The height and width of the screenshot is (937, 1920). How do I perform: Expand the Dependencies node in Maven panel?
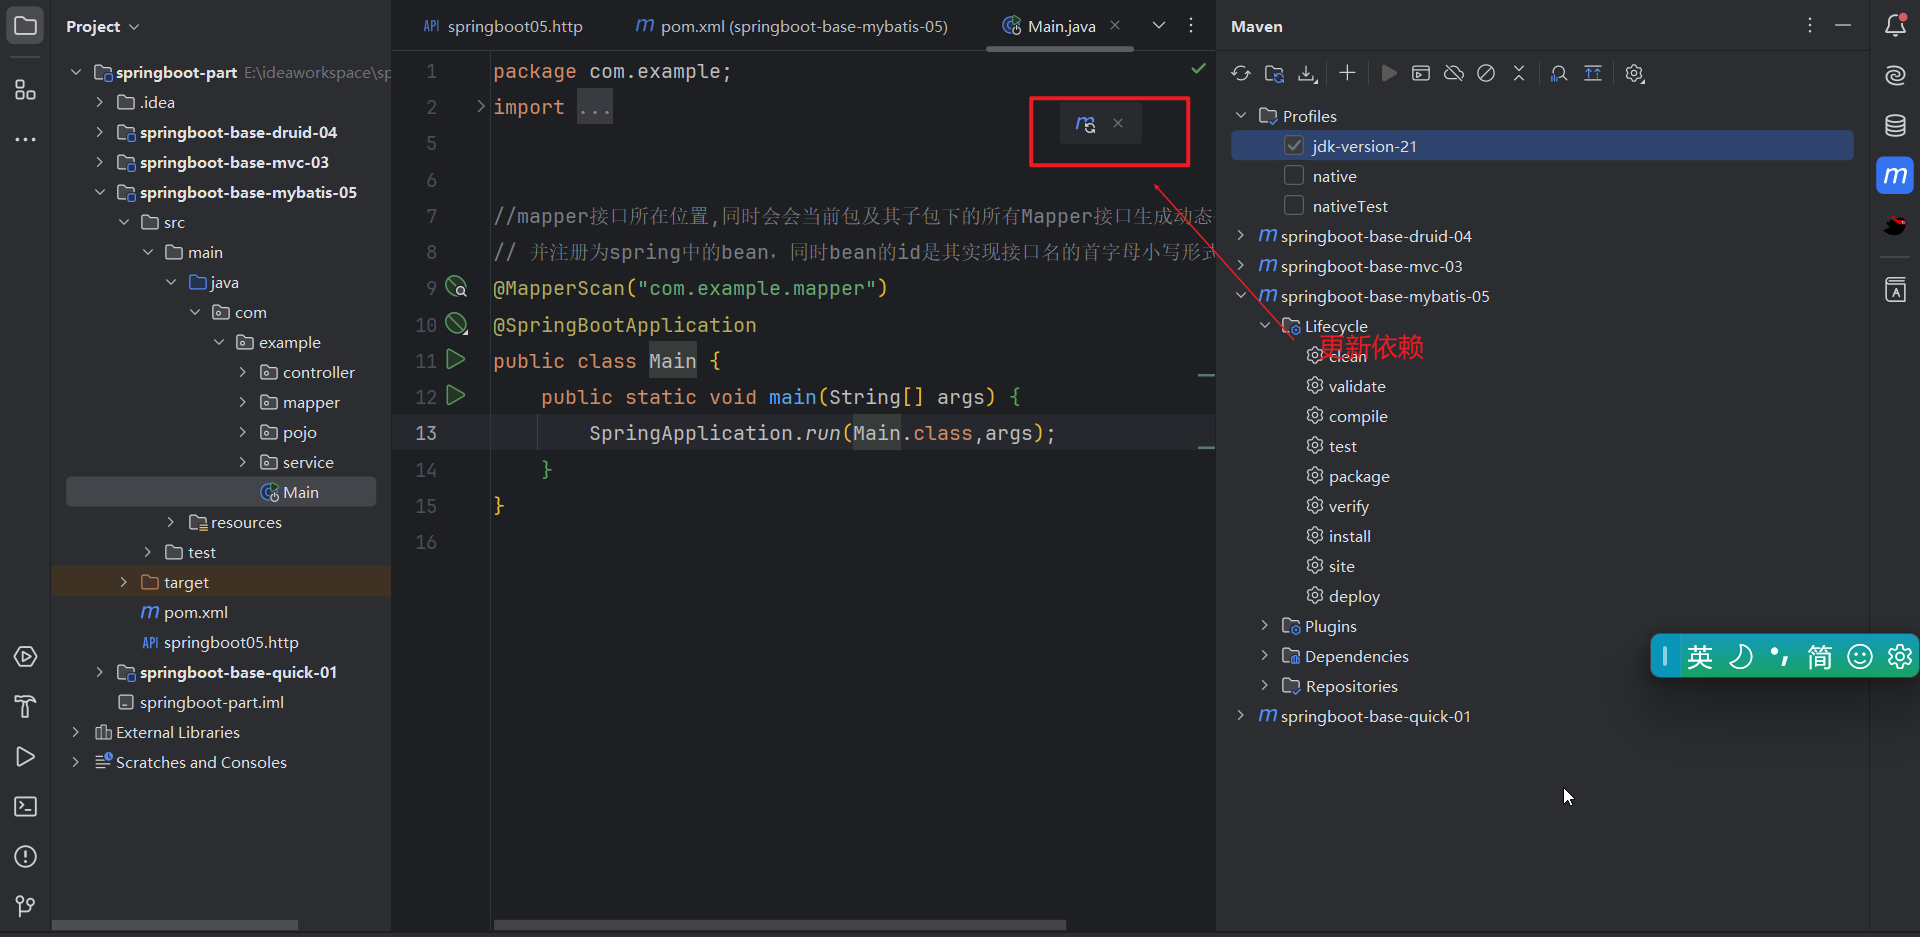pyautogui.click(x=1265, y=656)
